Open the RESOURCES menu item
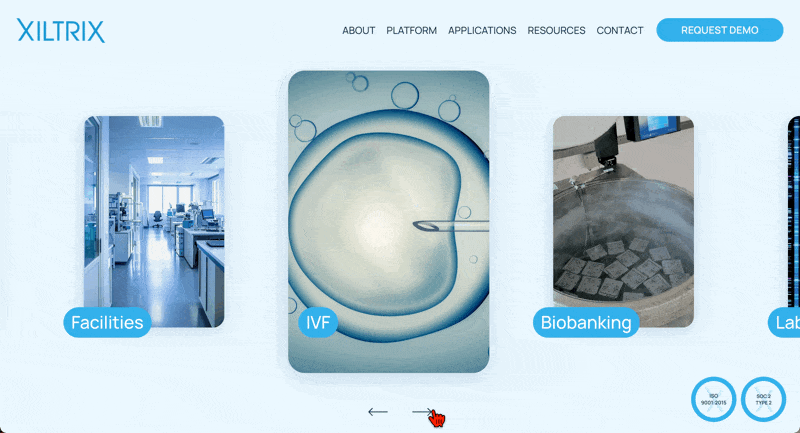 (x=556, y=31)
